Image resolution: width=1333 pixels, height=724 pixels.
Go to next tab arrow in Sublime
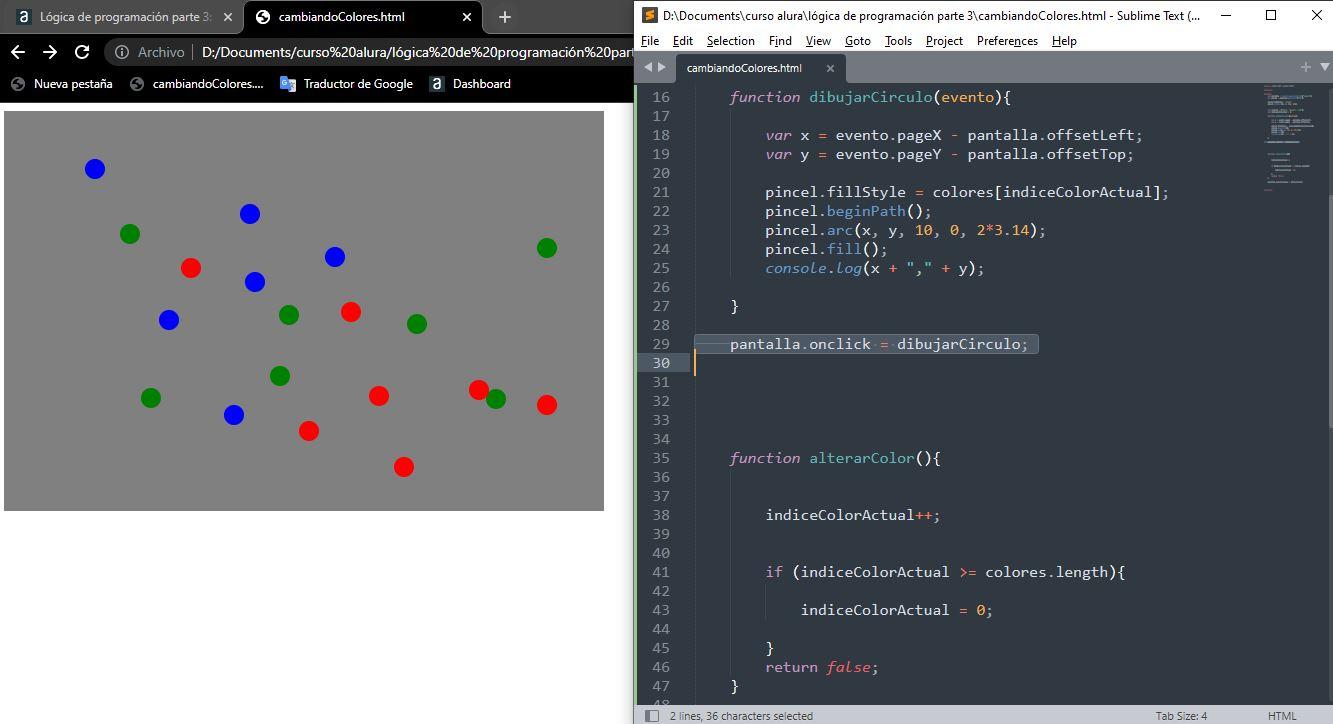(662, 67)
